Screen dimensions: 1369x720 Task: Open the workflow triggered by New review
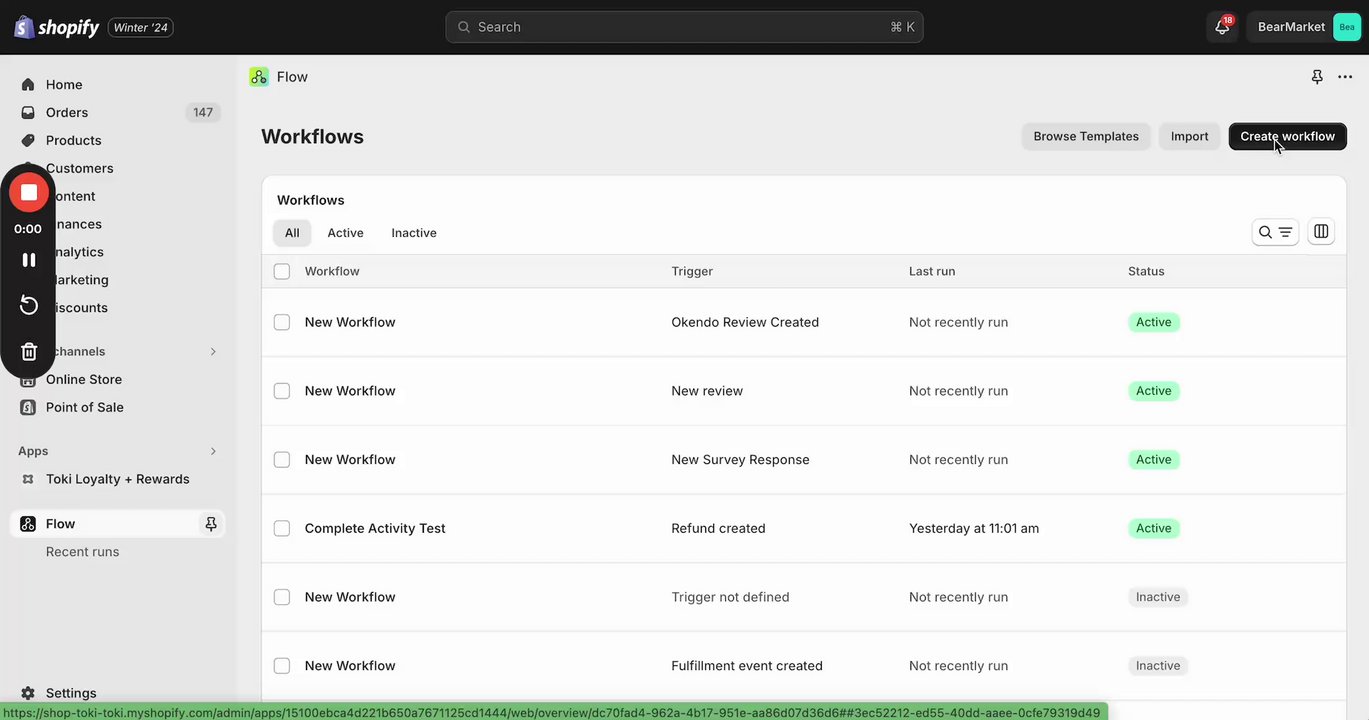pyautogui.click(x=350, y=391)
